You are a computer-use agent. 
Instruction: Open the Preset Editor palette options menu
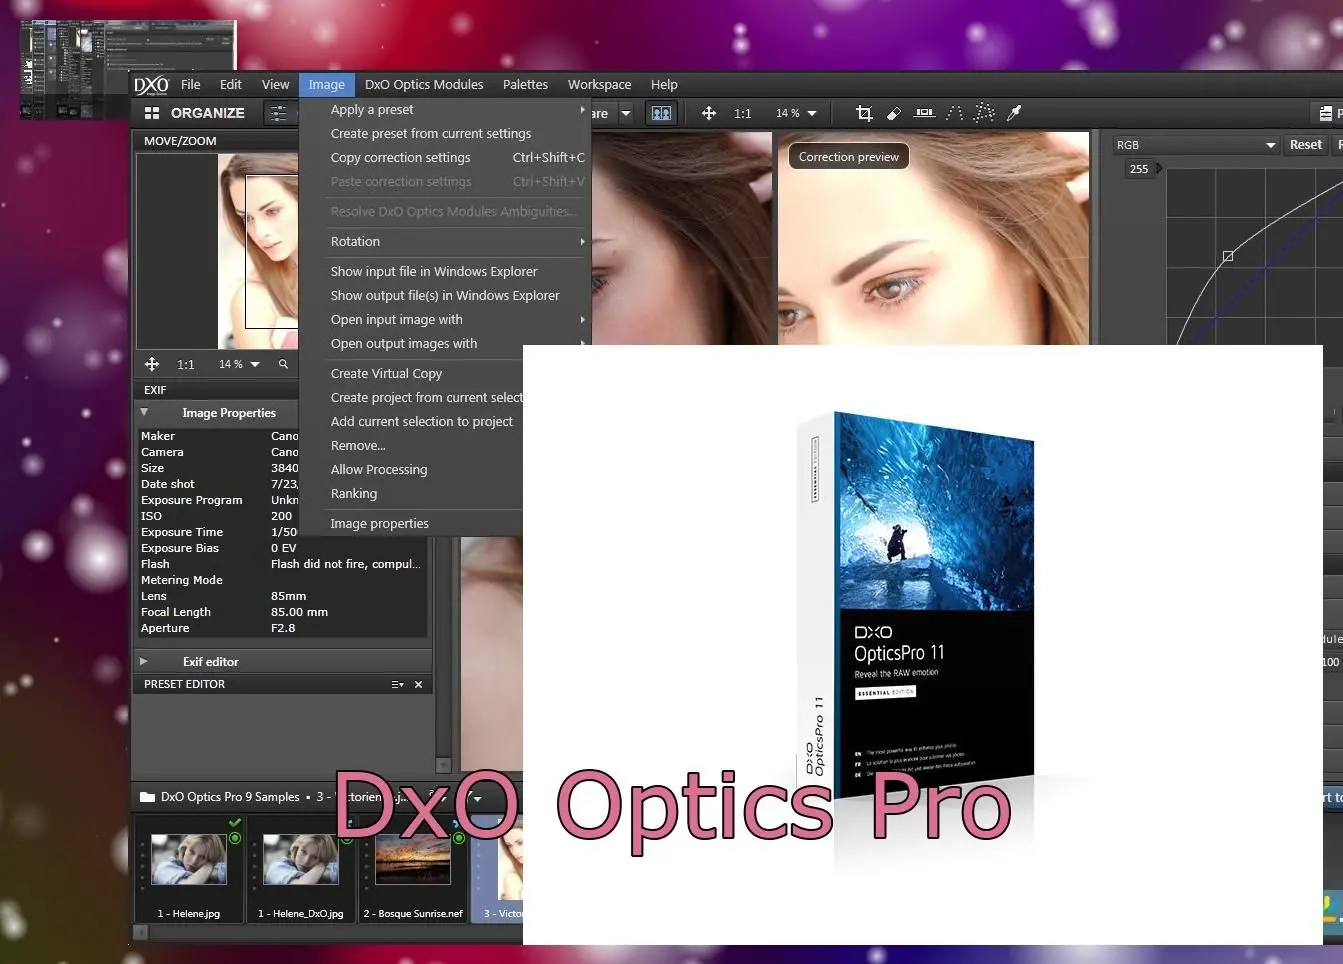click(397, 685)
